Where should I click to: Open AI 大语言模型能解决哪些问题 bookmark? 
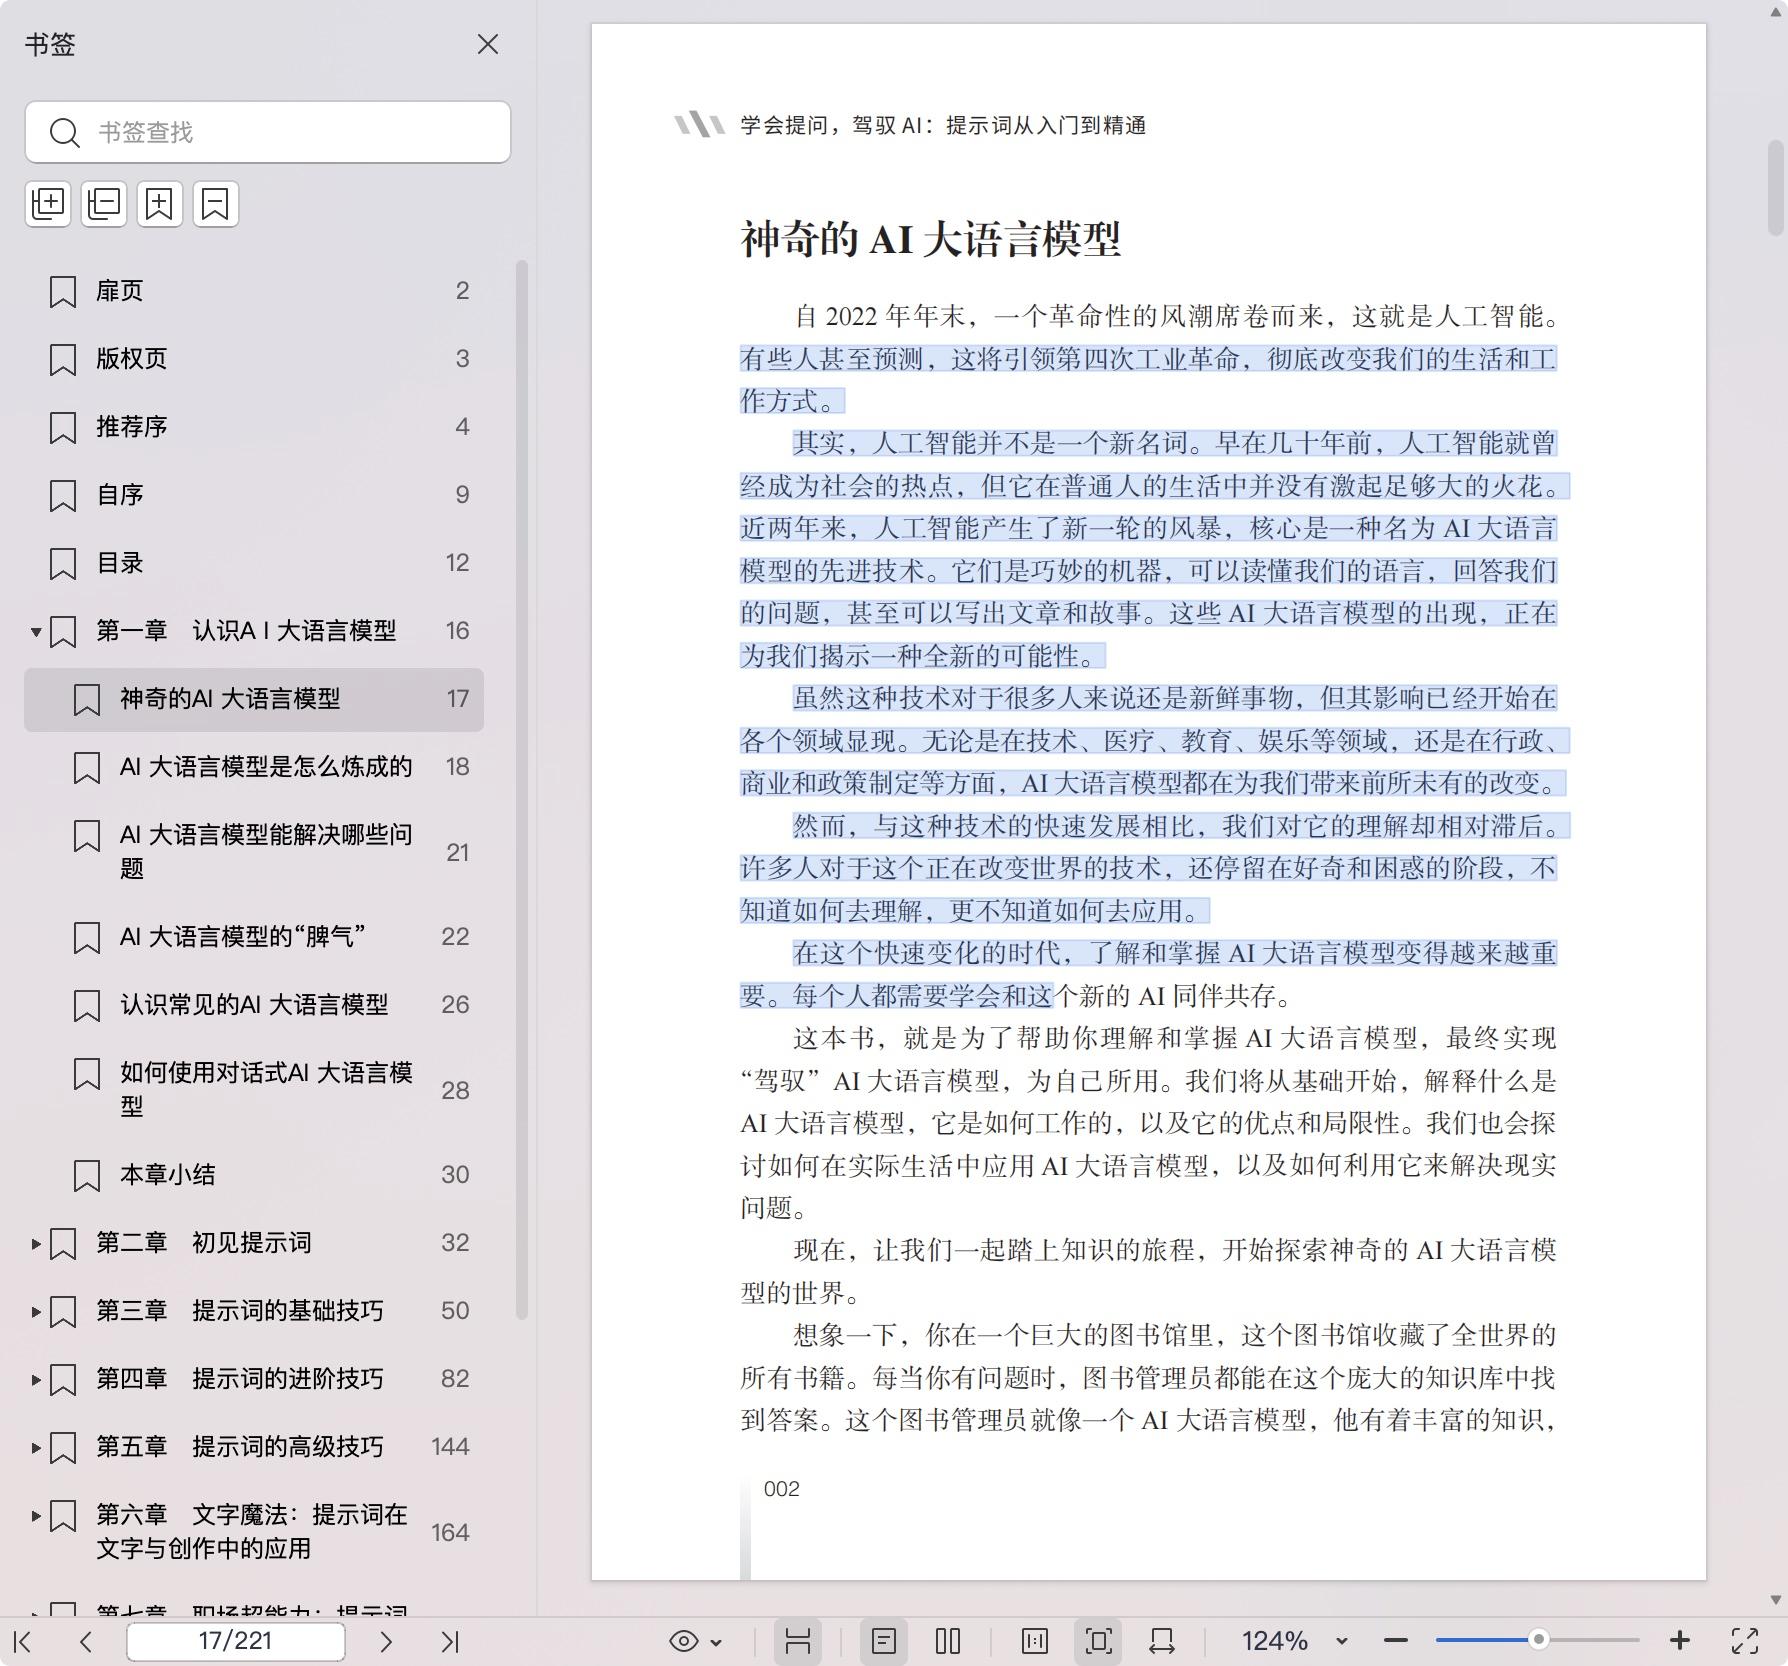[254, 852]
